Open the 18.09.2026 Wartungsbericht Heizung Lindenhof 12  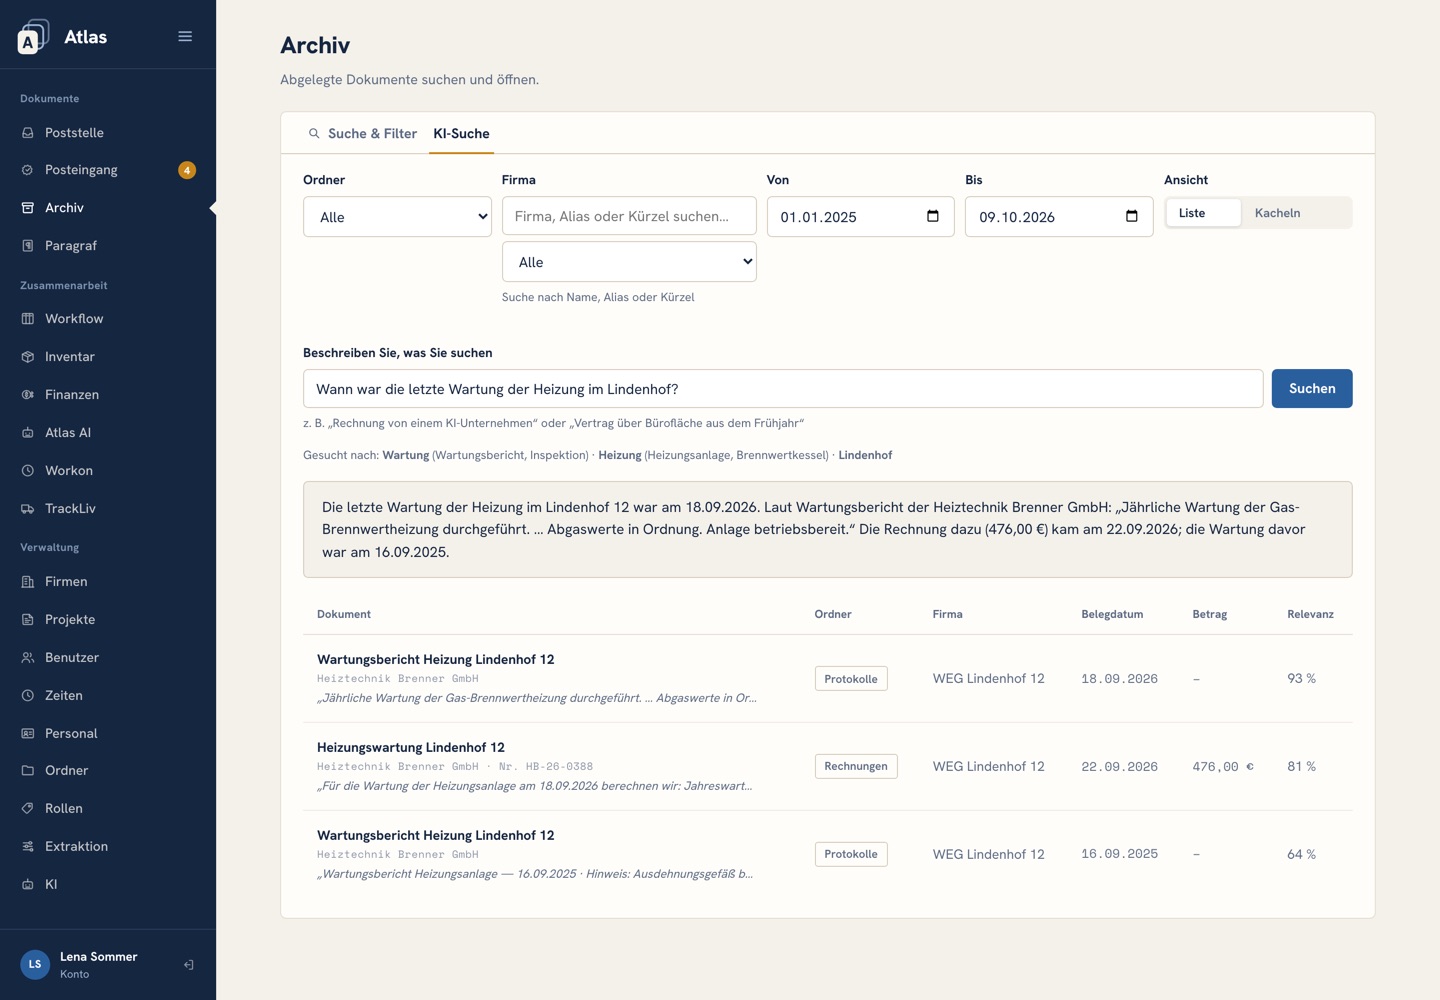(x=828, y=679)
